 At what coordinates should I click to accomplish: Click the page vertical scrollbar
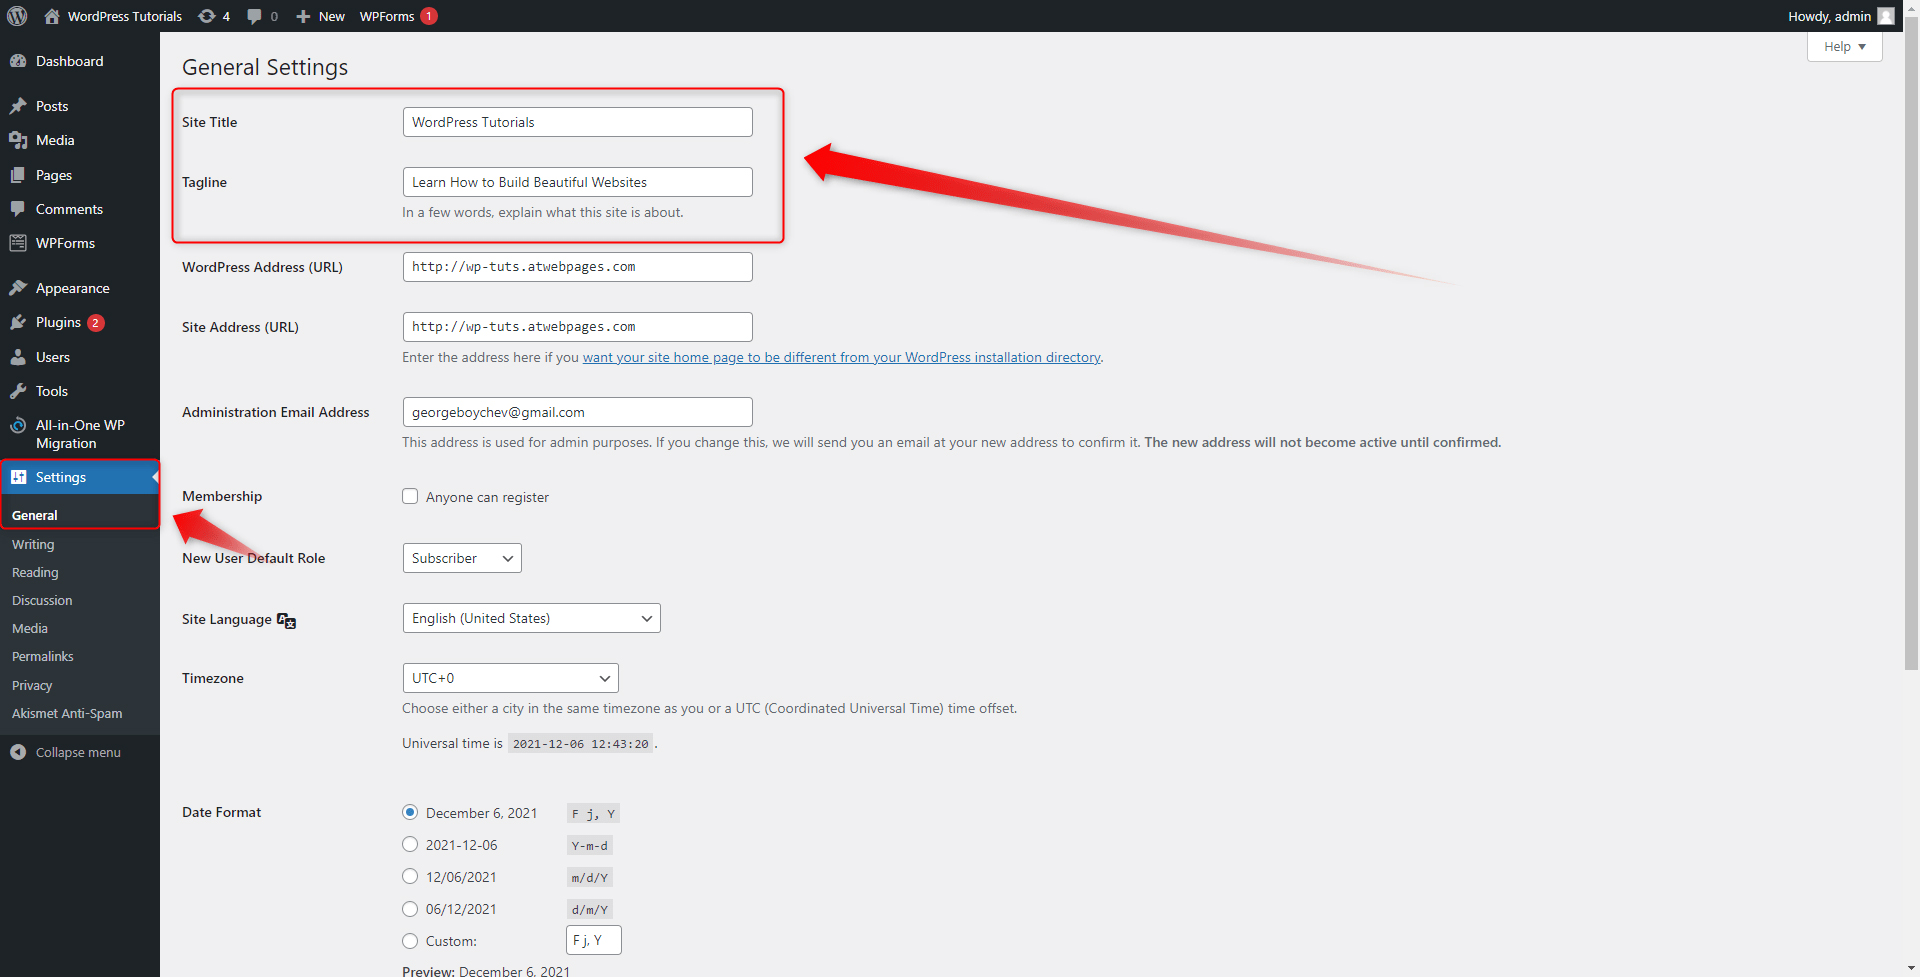[1911, 345]
